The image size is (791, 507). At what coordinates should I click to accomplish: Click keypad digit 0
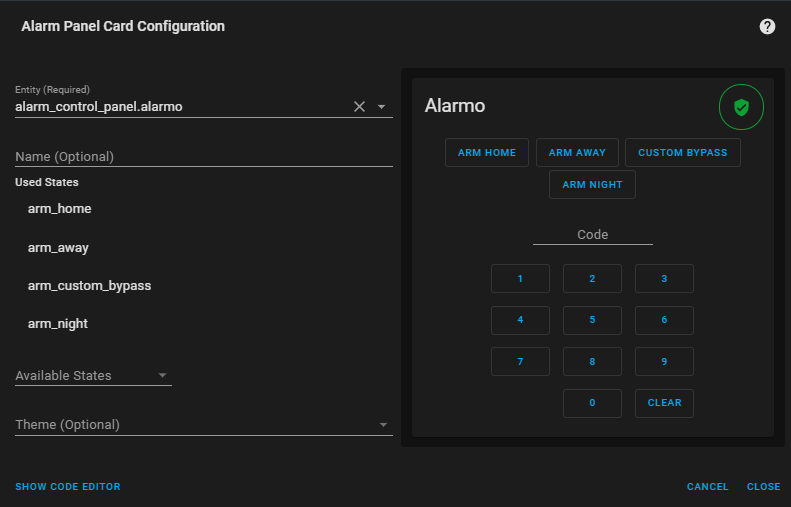pyautogui.click(x=592, y=403)
